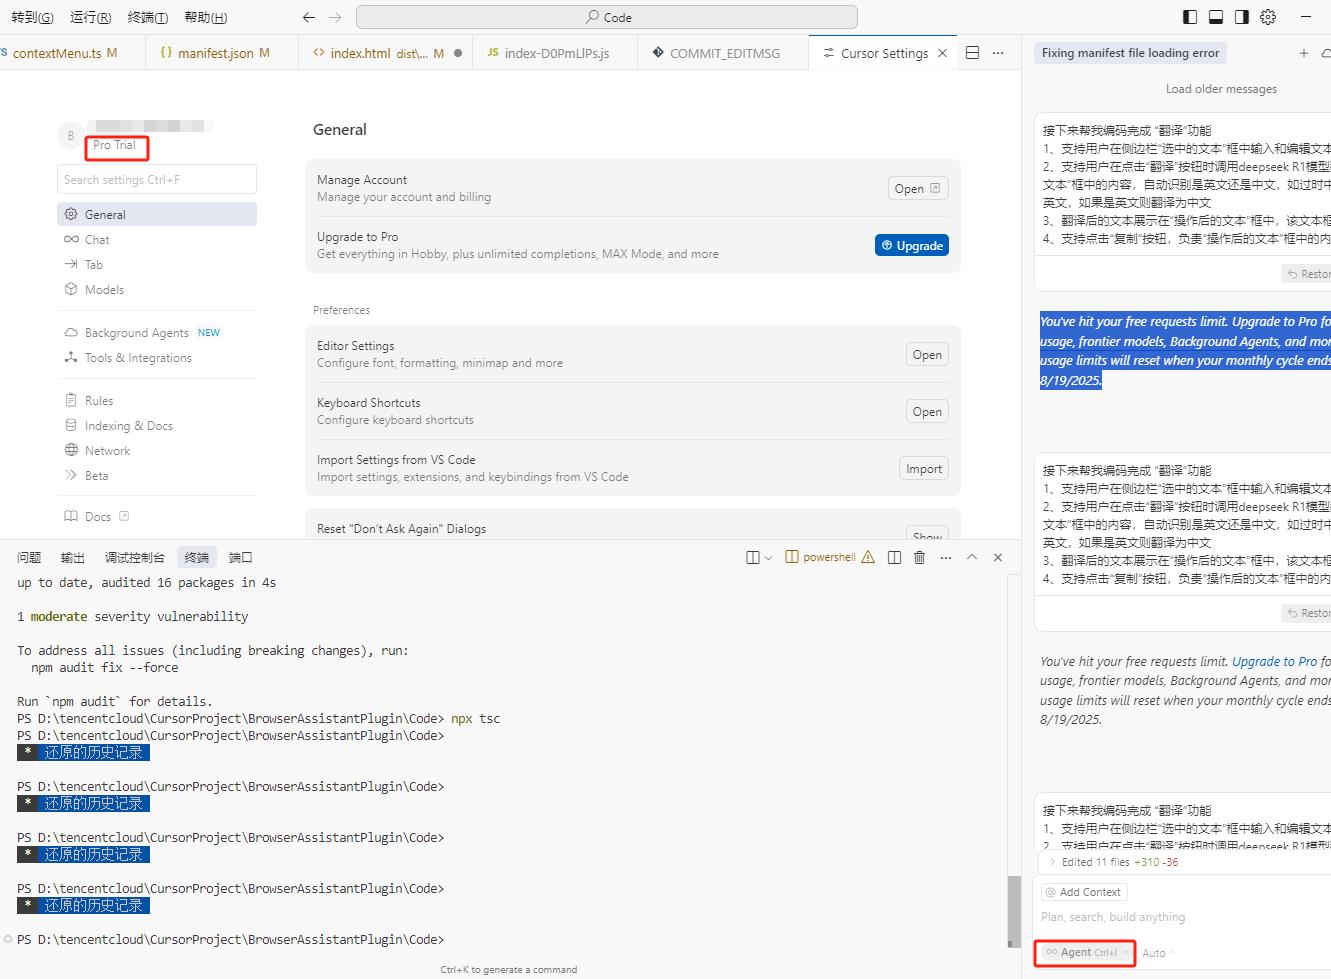Click the split editor layout icon
Screen dimensions: 1331x979
click(x=972, y=53)
